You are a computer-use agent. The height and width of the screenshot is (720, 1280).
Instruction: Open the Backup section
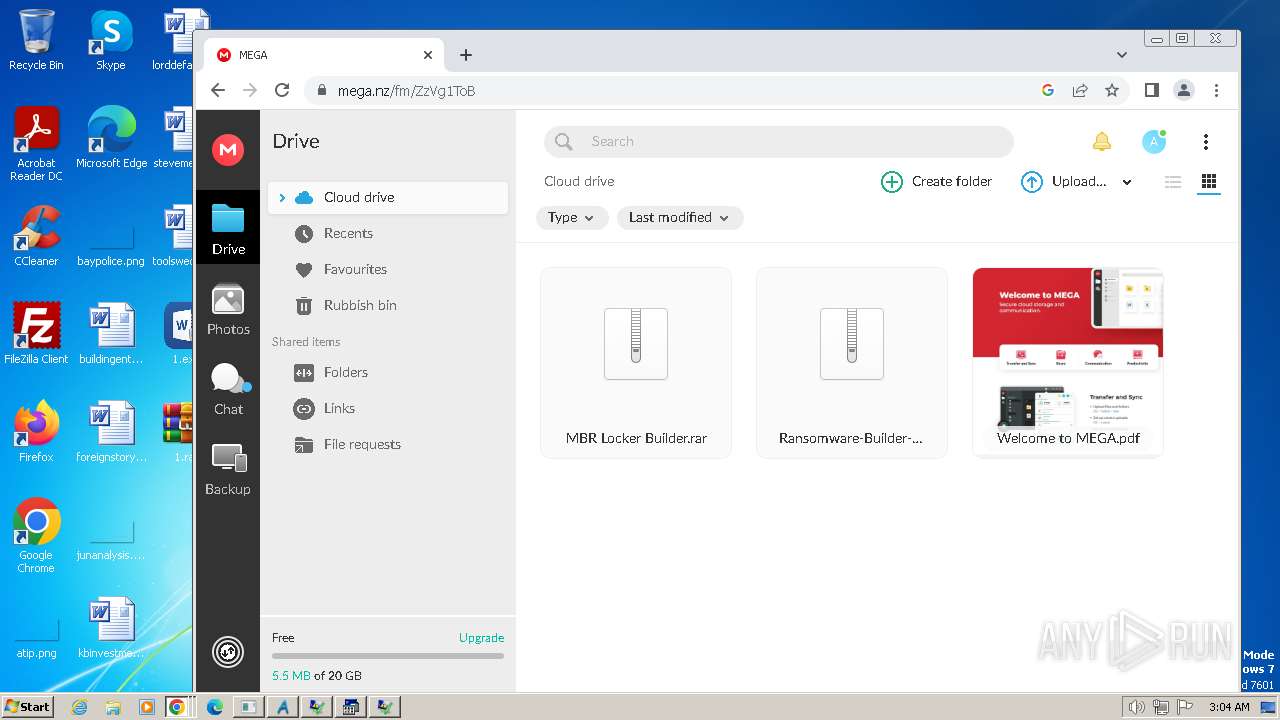coord(228,469)
